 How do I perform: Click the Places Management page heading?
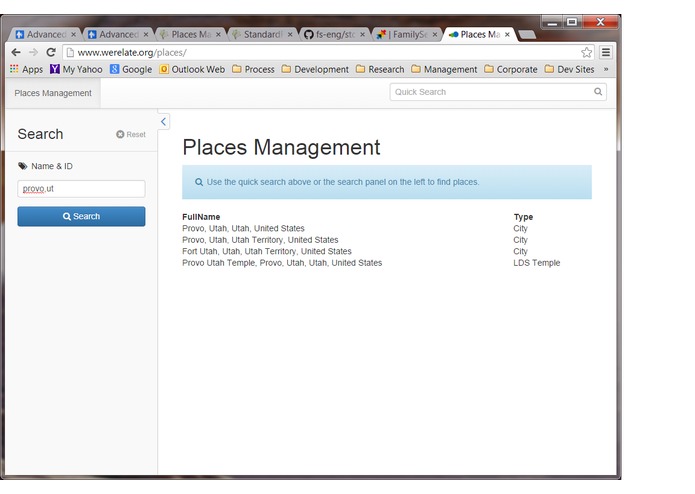tap(281, 147)
